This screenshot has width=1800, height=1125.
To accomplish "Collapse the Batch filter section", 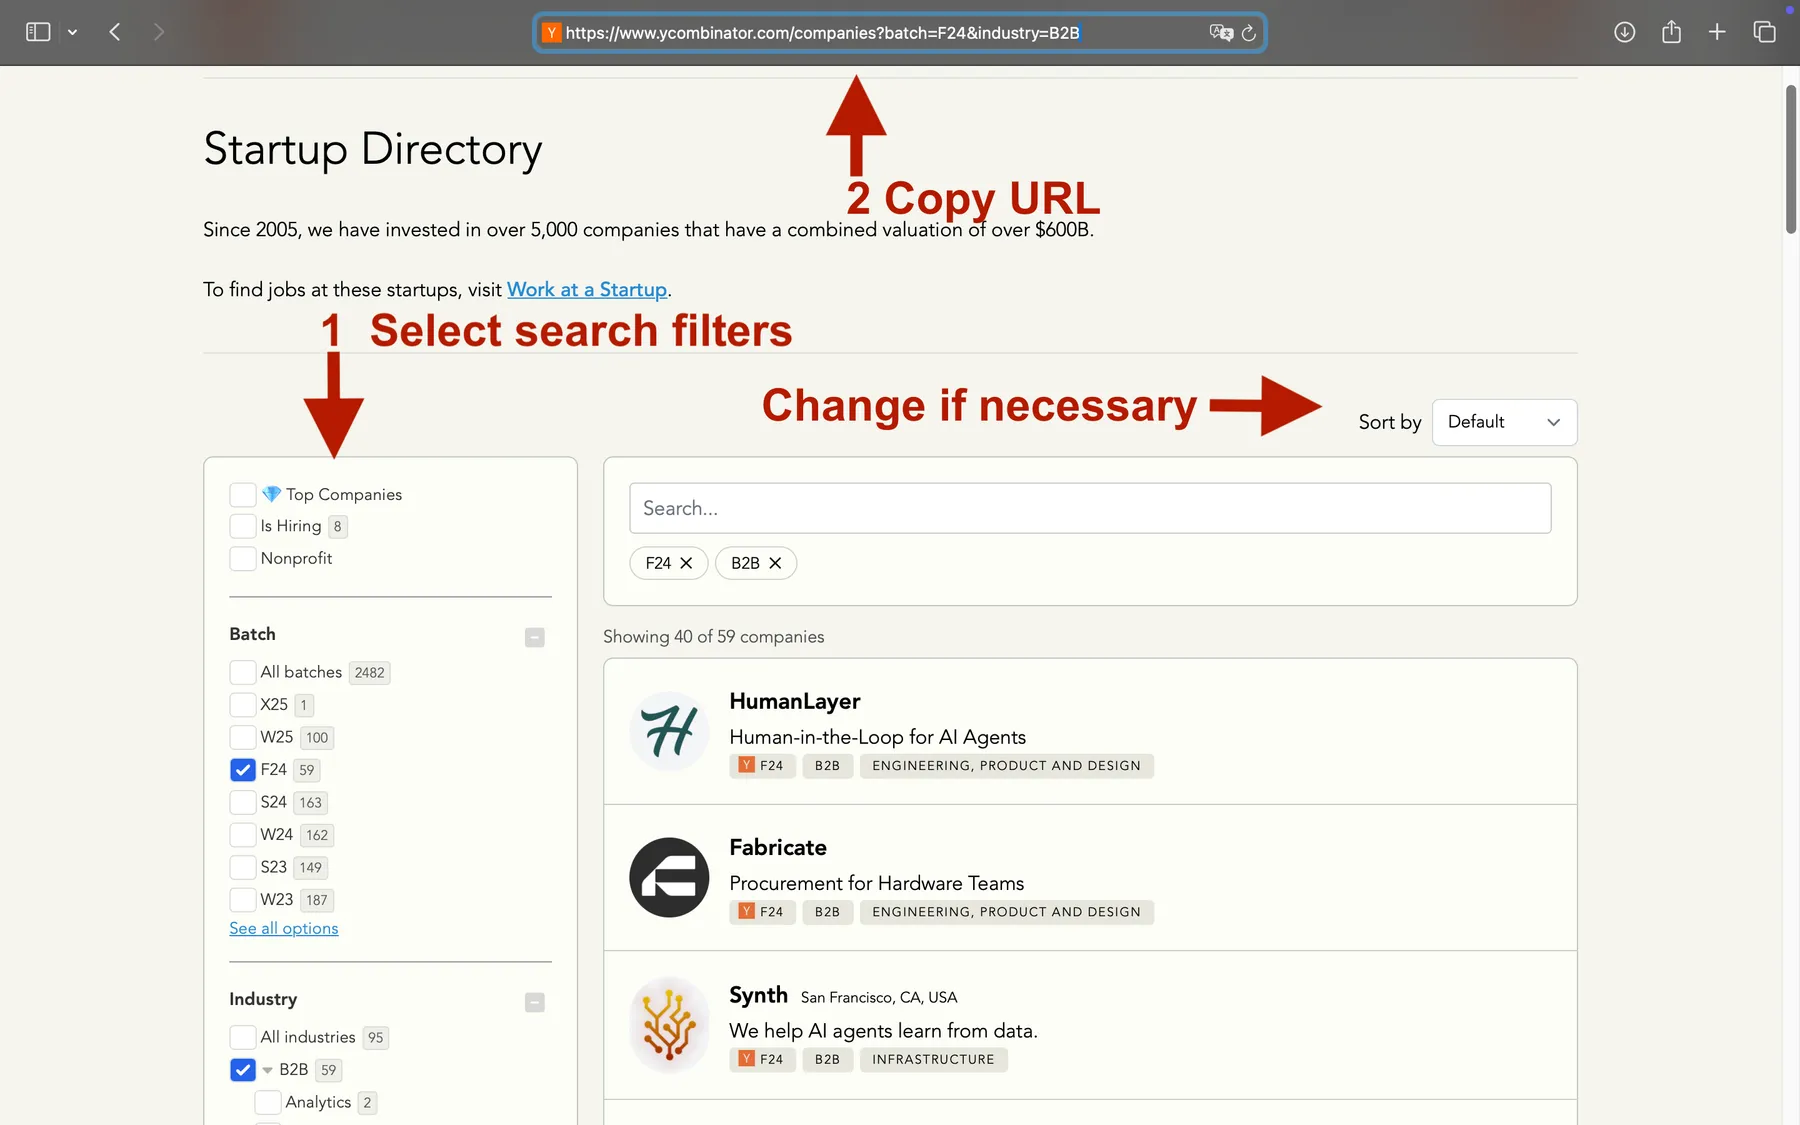I will click(535, 637).
